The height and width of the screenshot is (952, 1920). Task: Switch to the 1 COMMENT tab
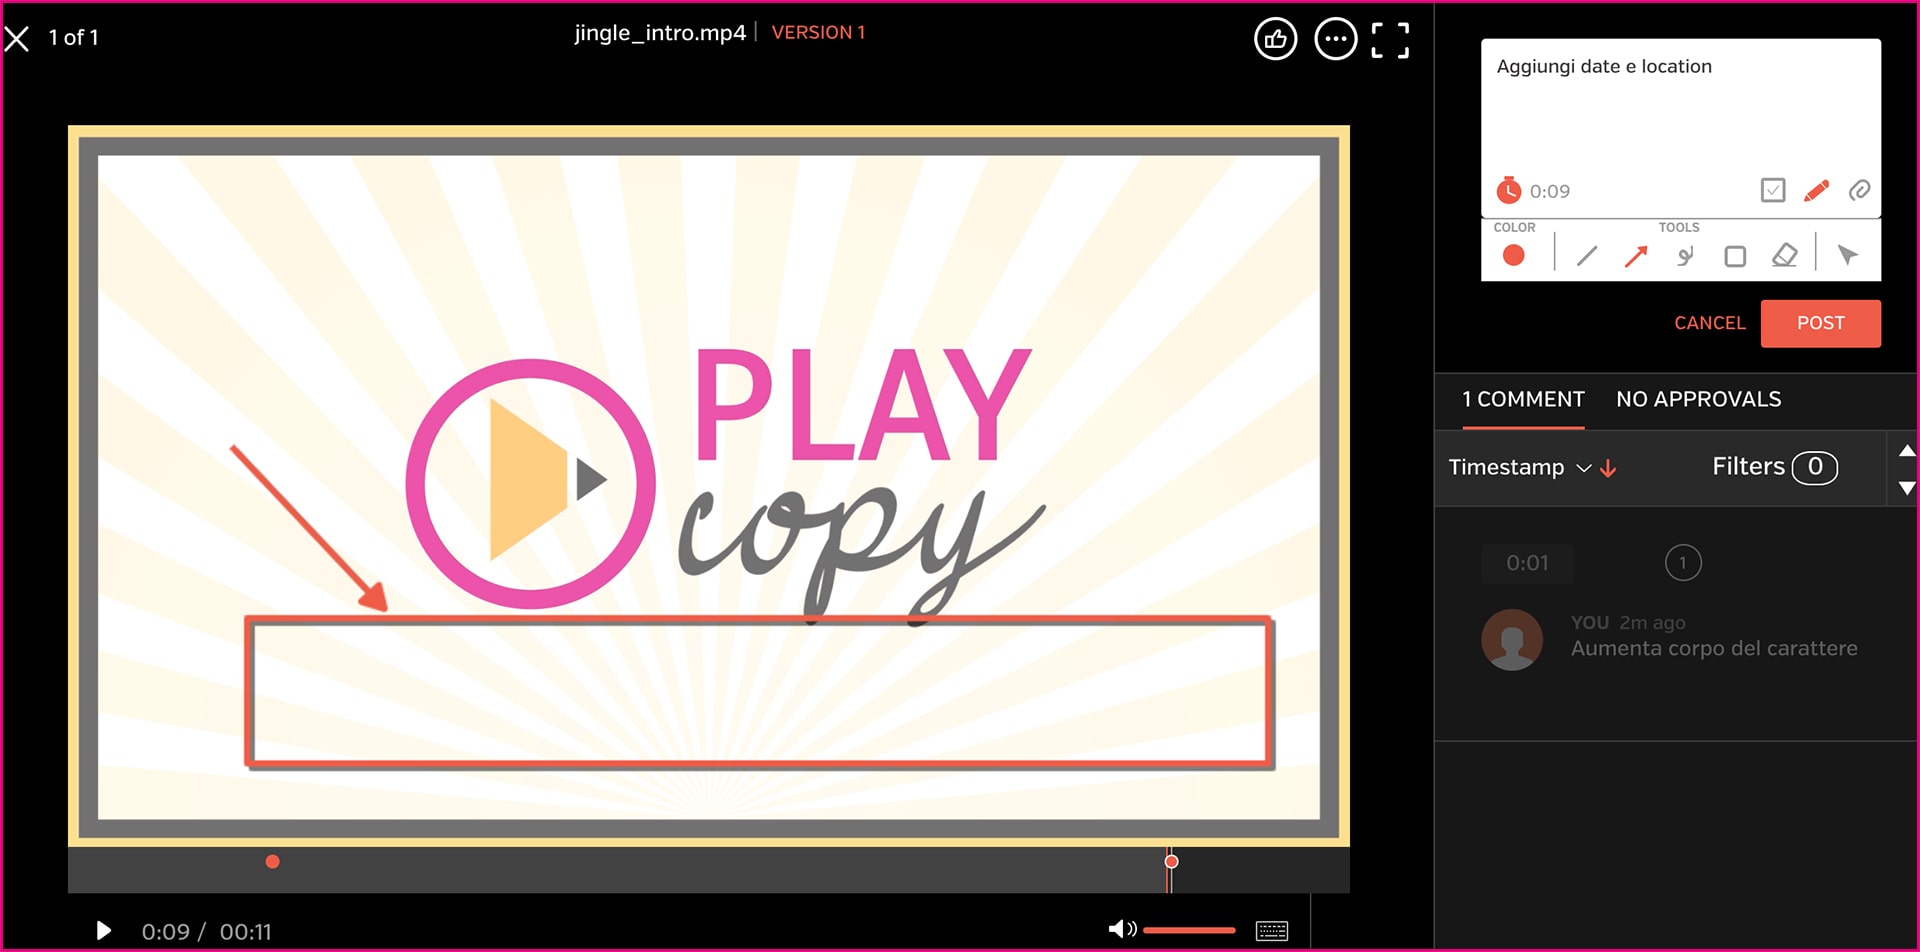(x=1523, y=400)
